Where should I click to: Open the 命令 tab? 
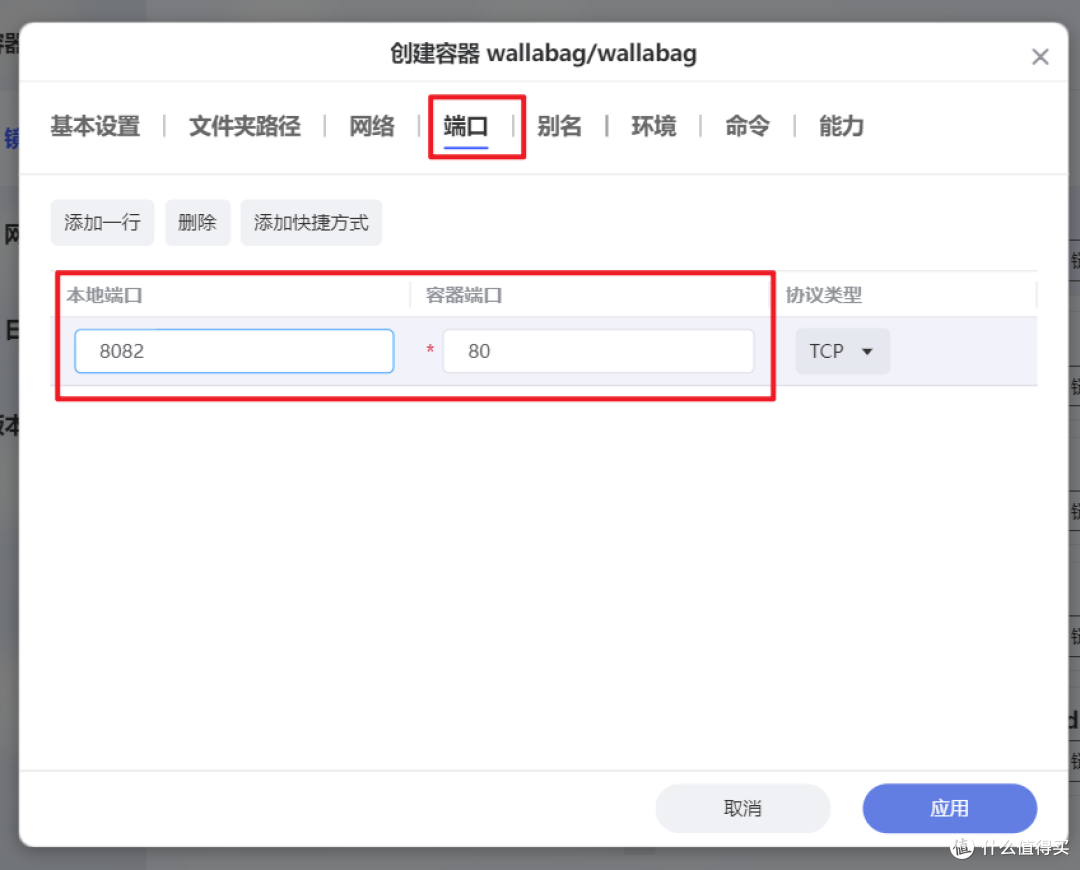click(747, 126)
